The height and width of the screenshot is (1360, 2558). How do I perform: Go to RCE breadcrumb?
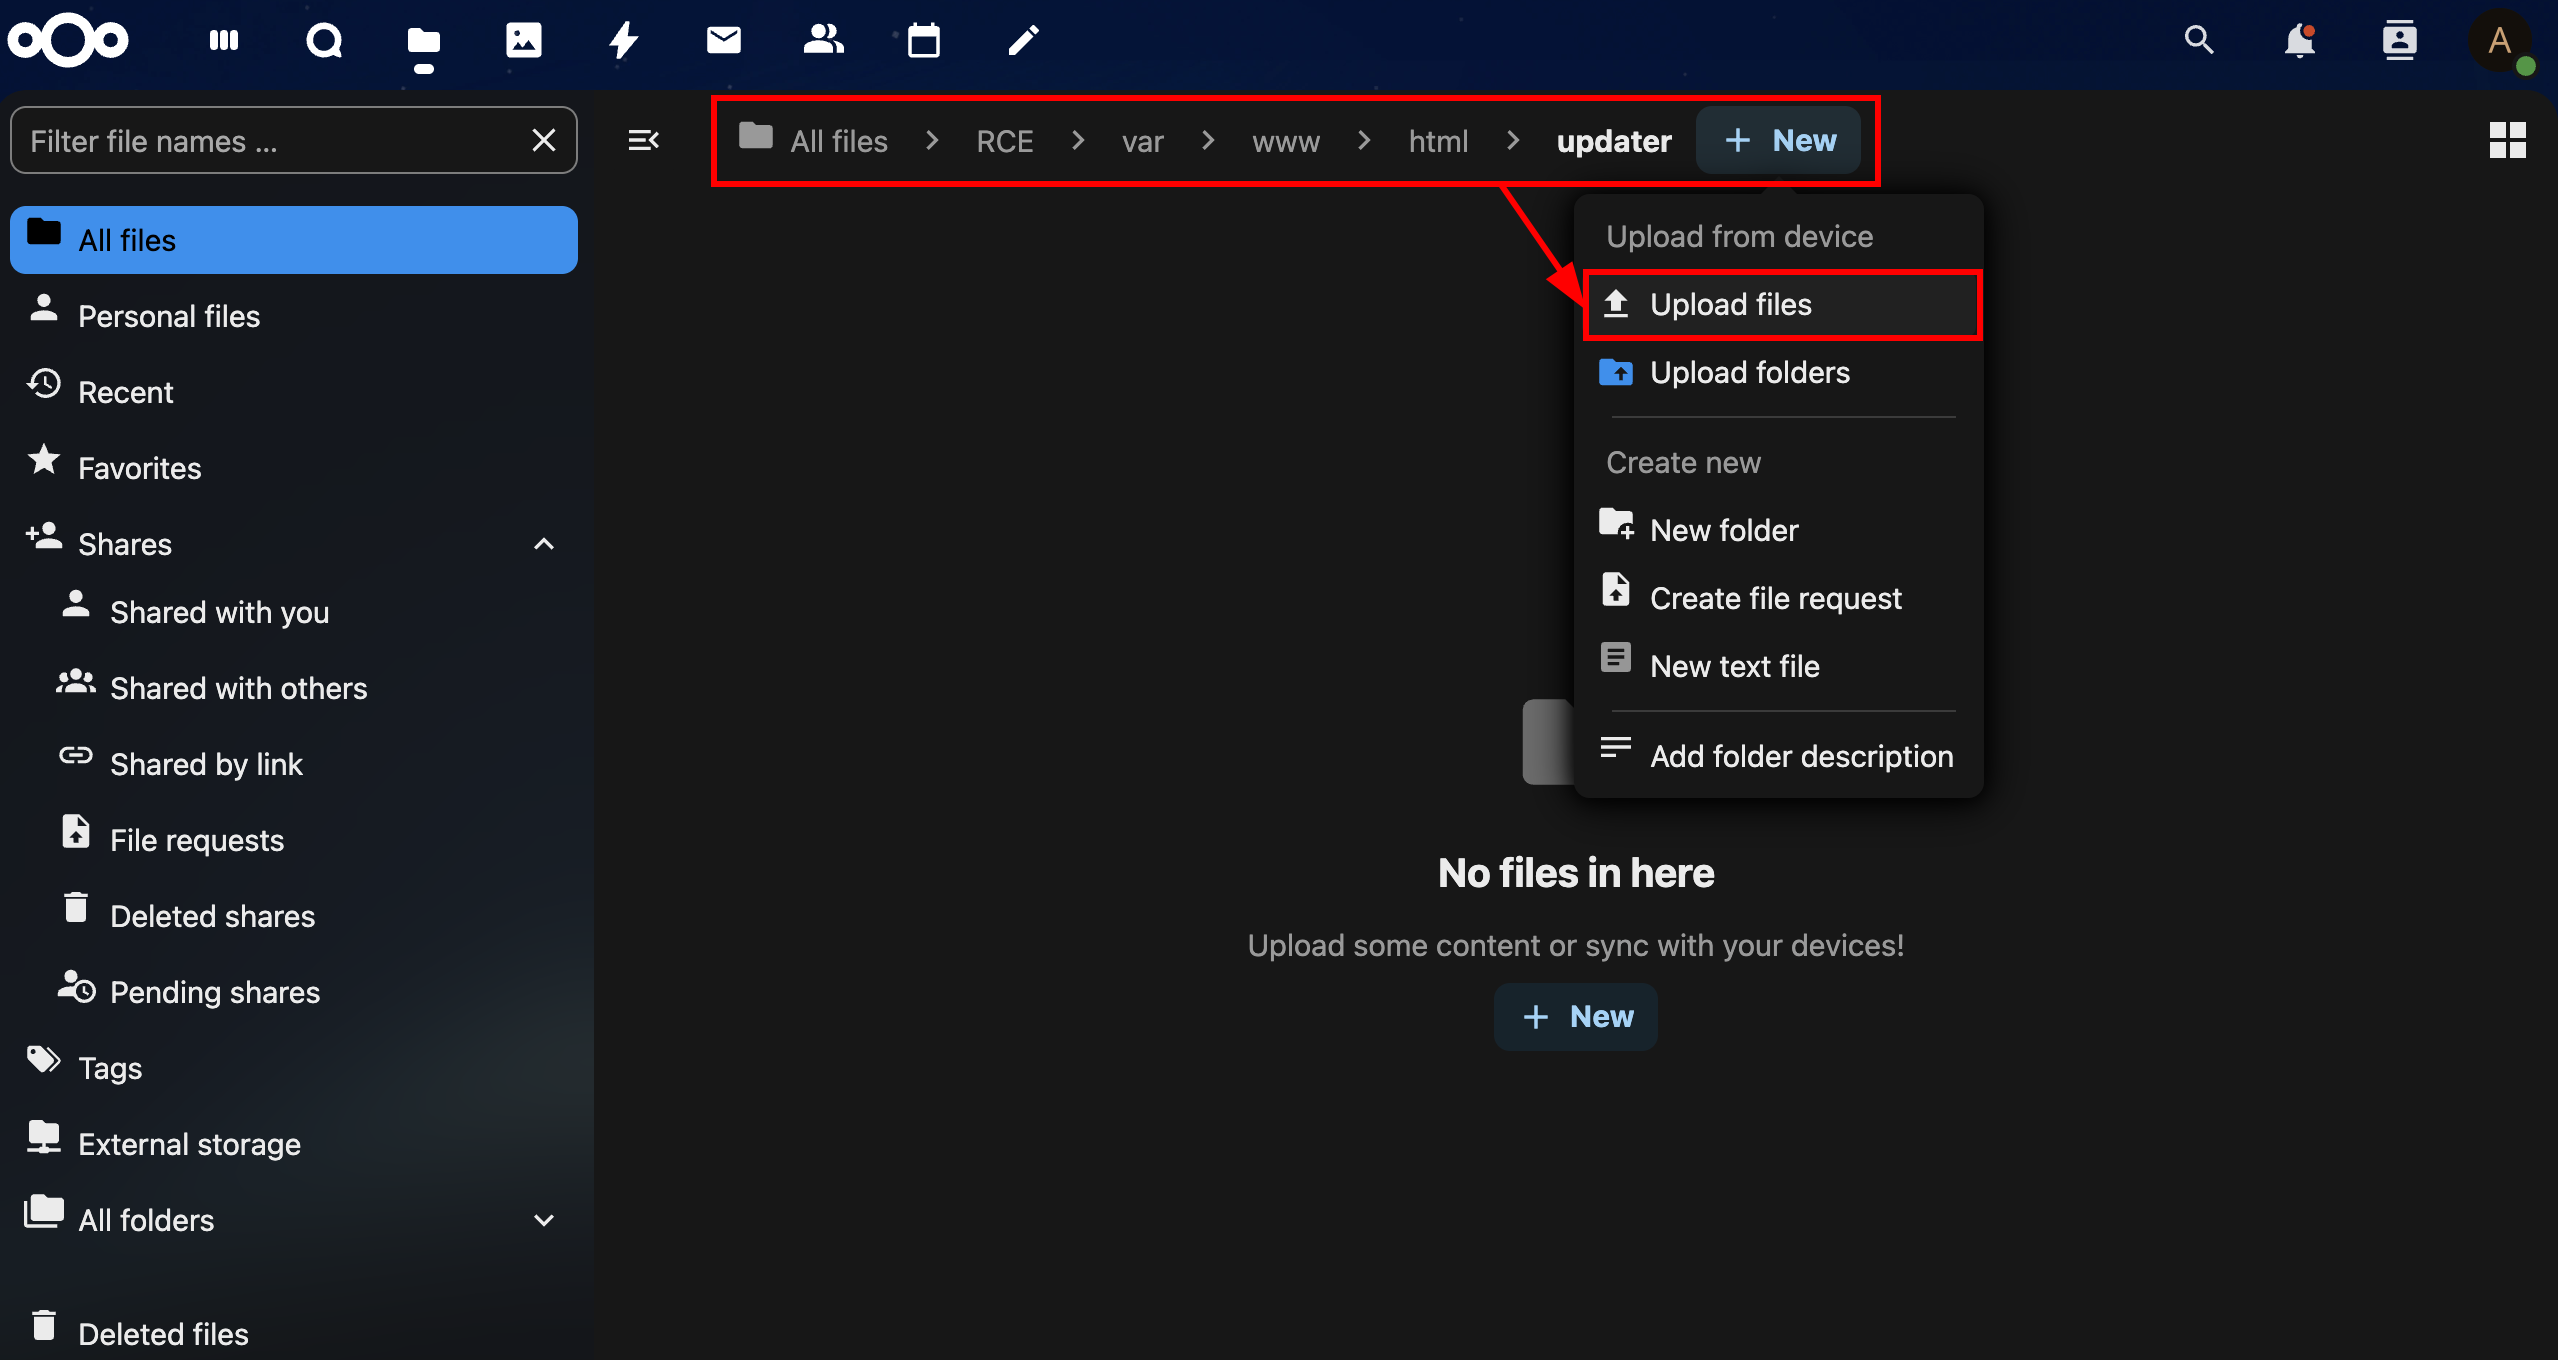[1004, 141]
